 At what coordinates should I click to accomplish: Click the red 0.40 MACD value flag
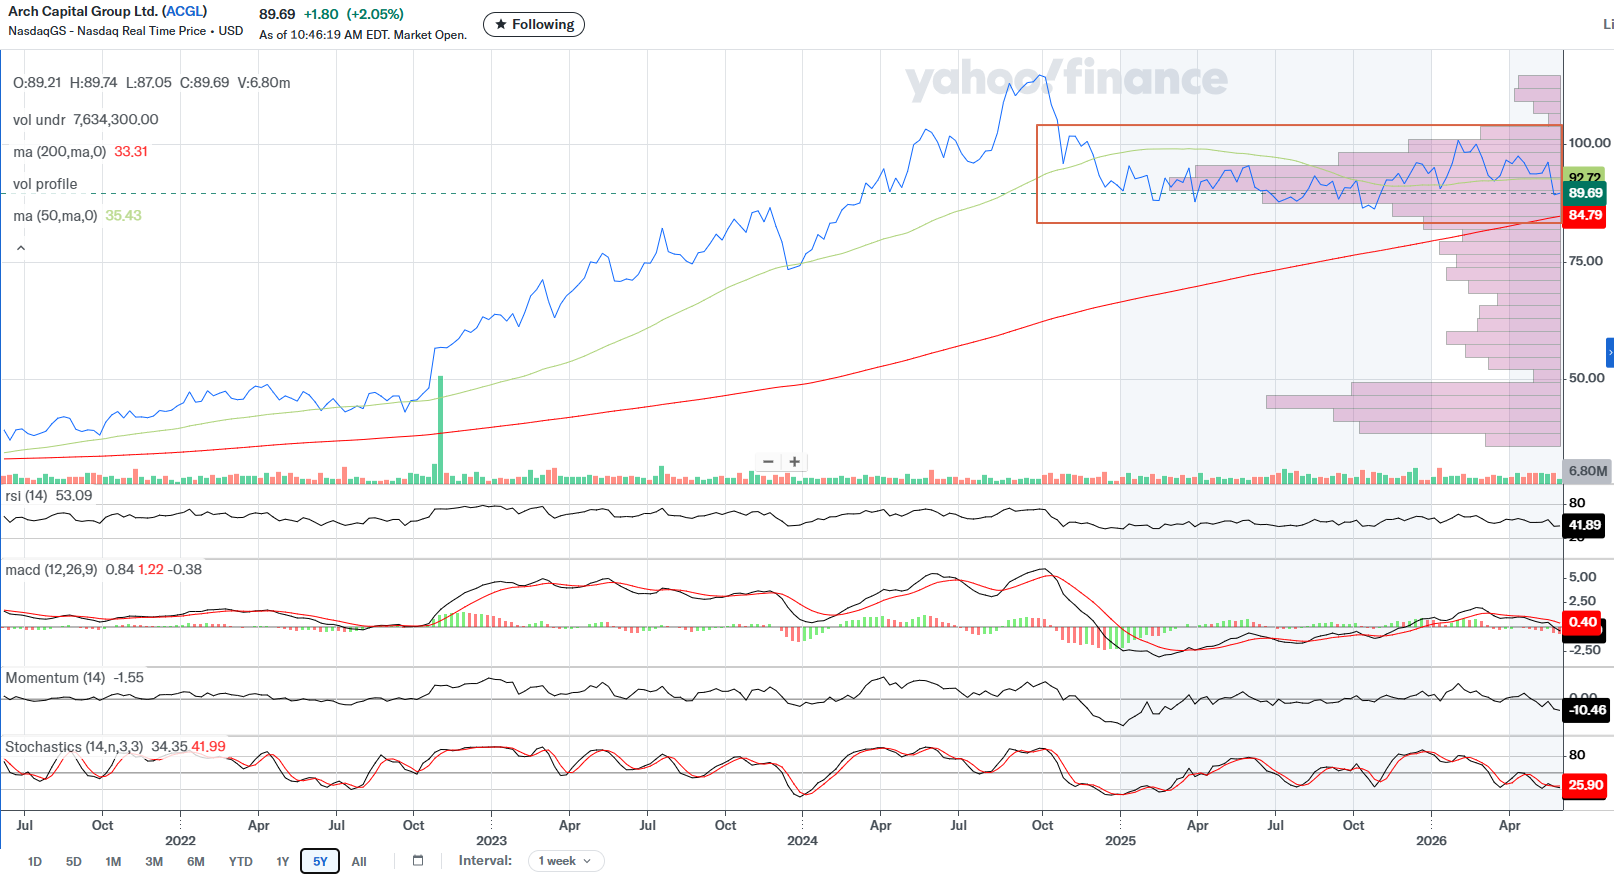pyautogui.click(x=1583, y=622)
